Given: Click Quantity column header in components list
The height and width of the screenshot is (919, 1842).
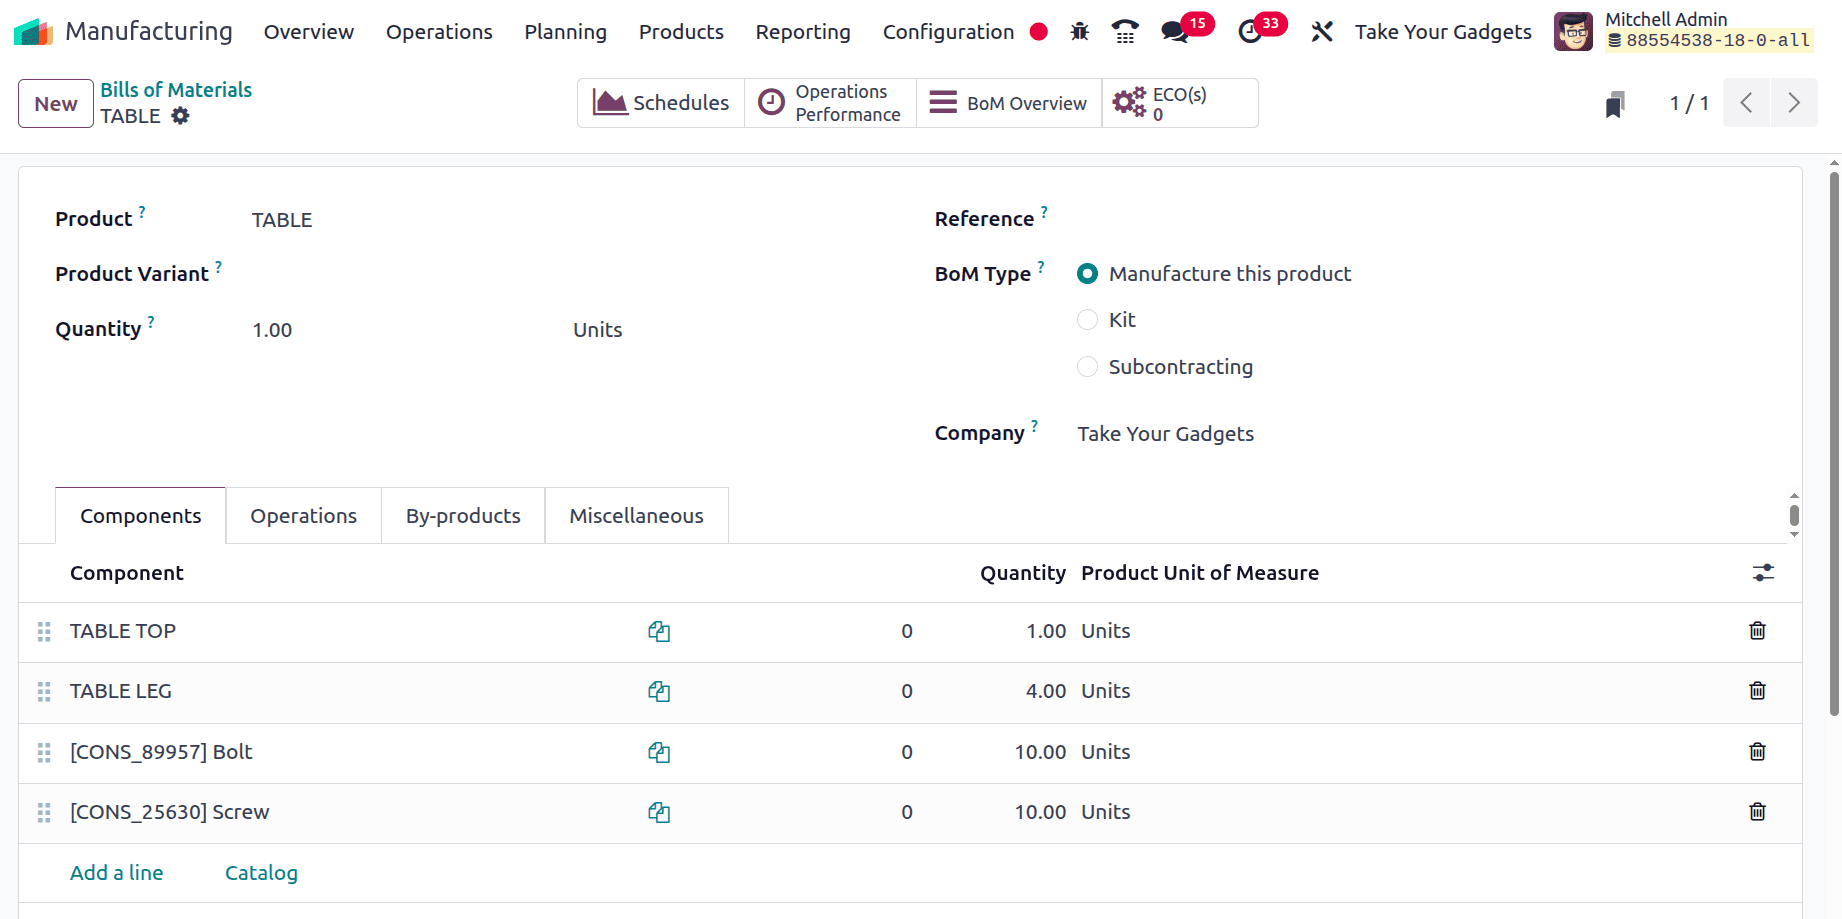Looking at the screenshot, I should pos(1023,573).
